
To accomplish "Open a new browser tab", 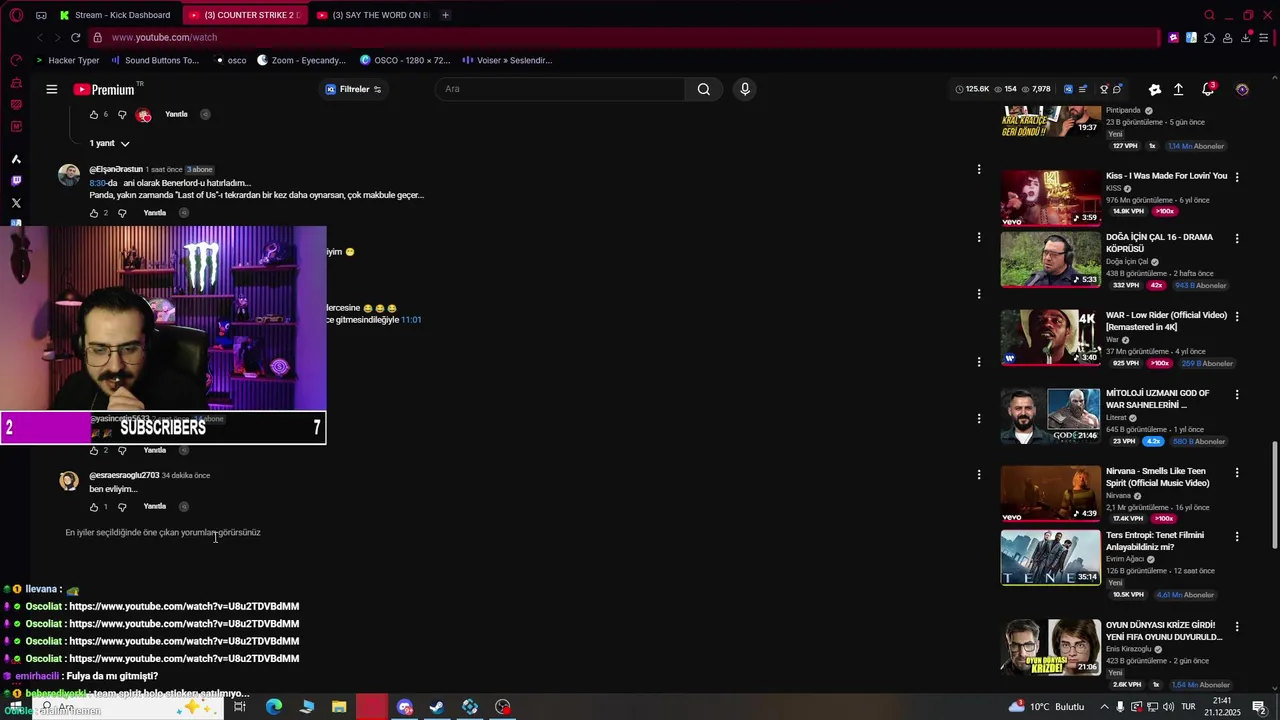I will (x=445, y=15).
